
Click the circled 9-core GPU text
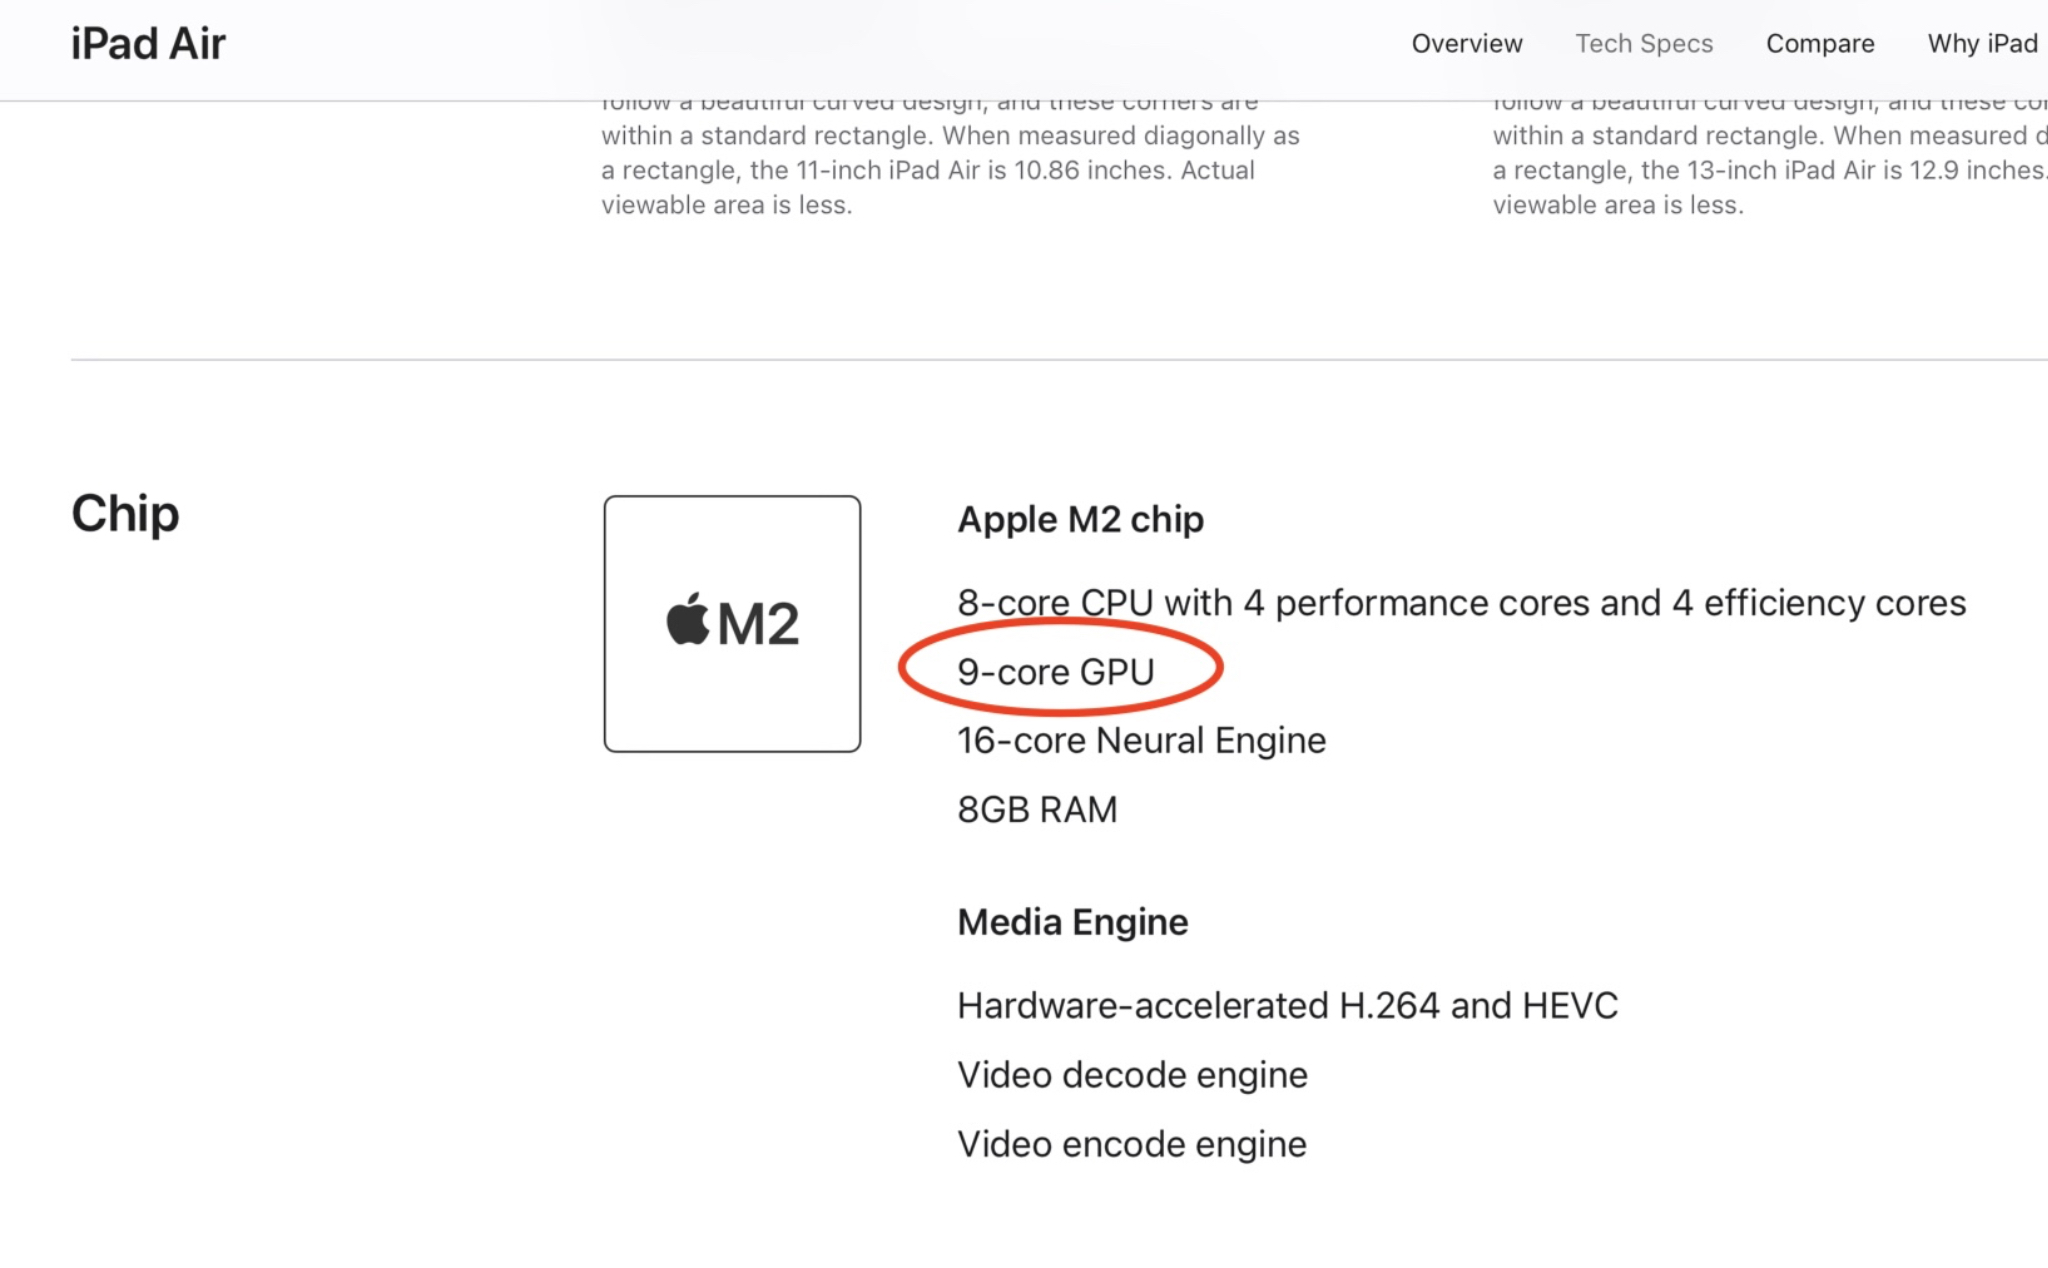(1055, 672)
